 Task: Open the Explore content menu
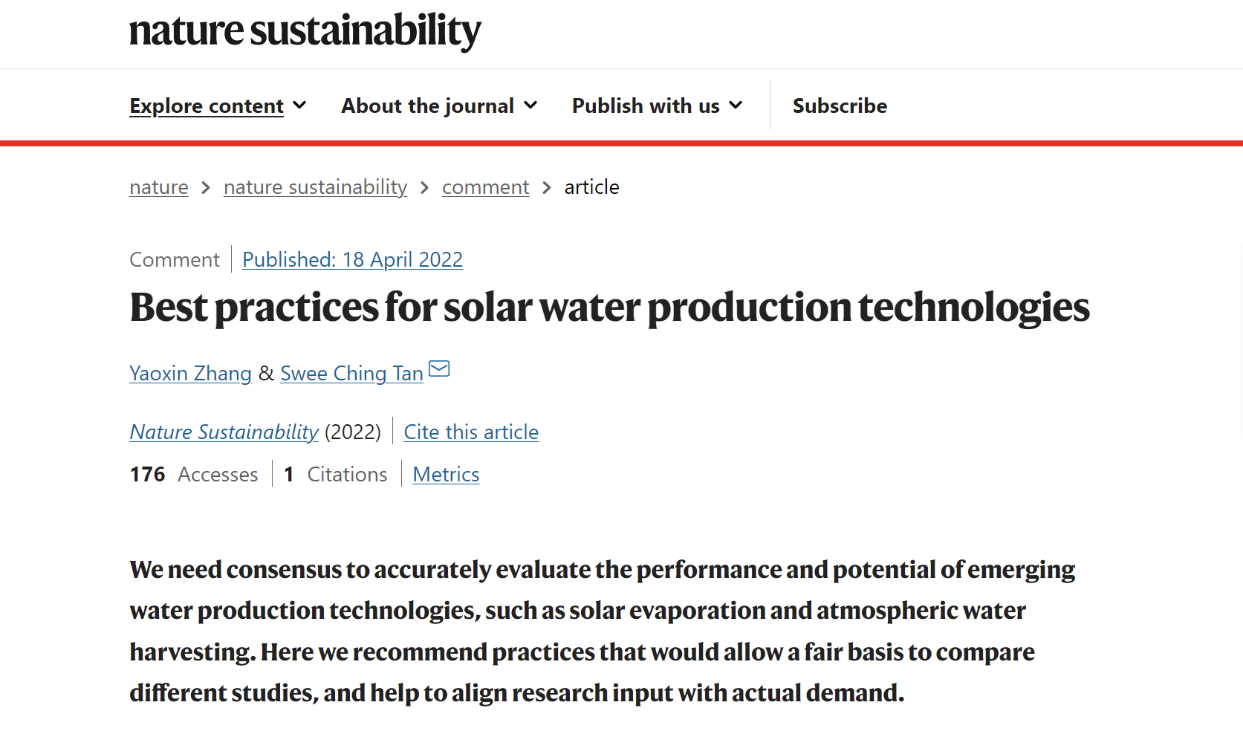click(207, 106)
